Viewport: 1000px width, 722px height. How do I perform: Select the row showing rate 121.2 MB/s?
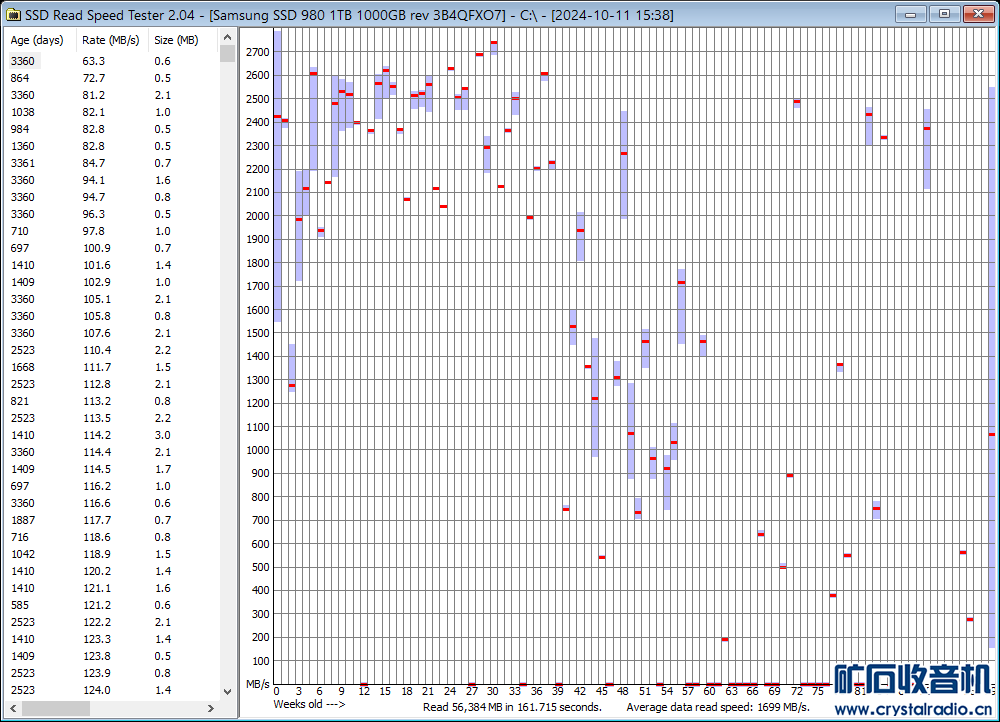96,605
